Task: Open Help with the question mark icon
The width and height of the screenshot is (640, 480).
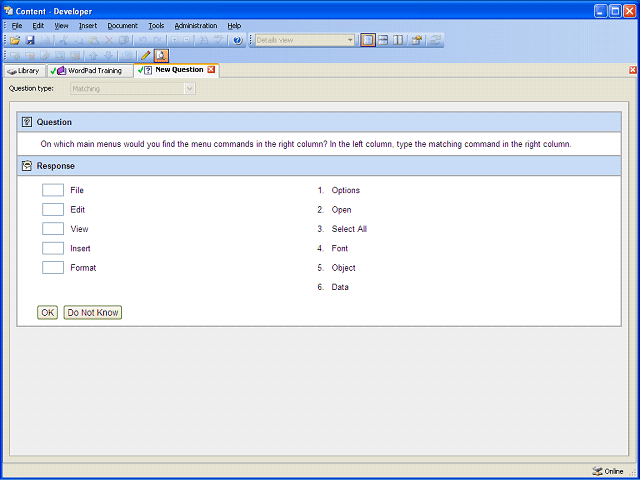Action: (238, 40)
